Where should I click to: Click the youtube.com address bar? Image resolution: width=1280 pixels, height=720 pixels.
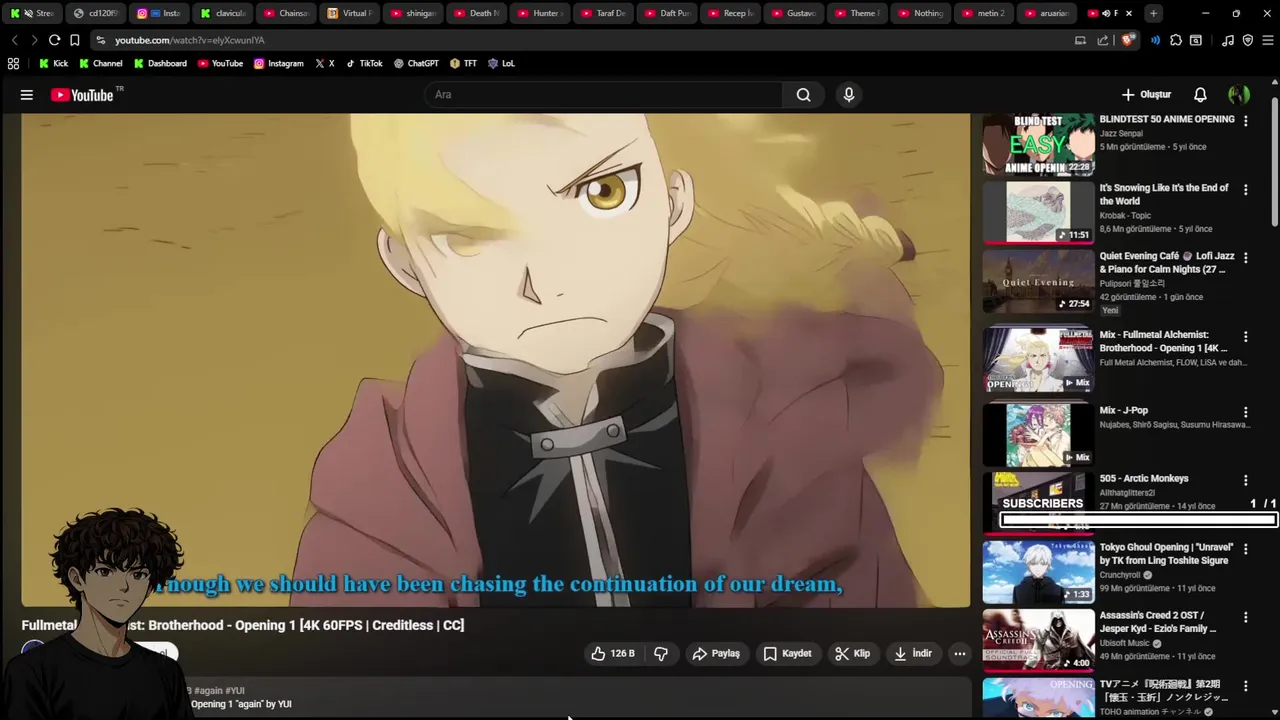coord(580,40)
